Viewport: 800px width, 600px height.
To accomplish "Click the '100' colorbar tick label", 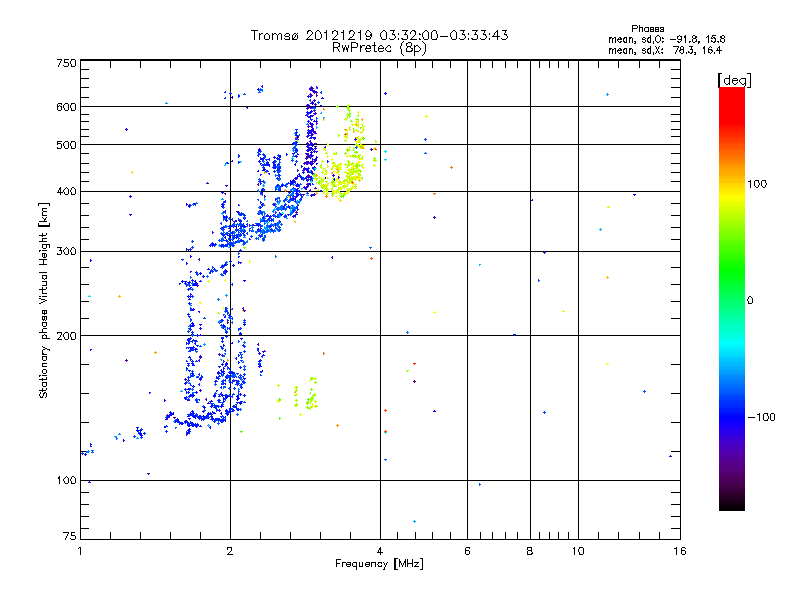I will point(757,184).
